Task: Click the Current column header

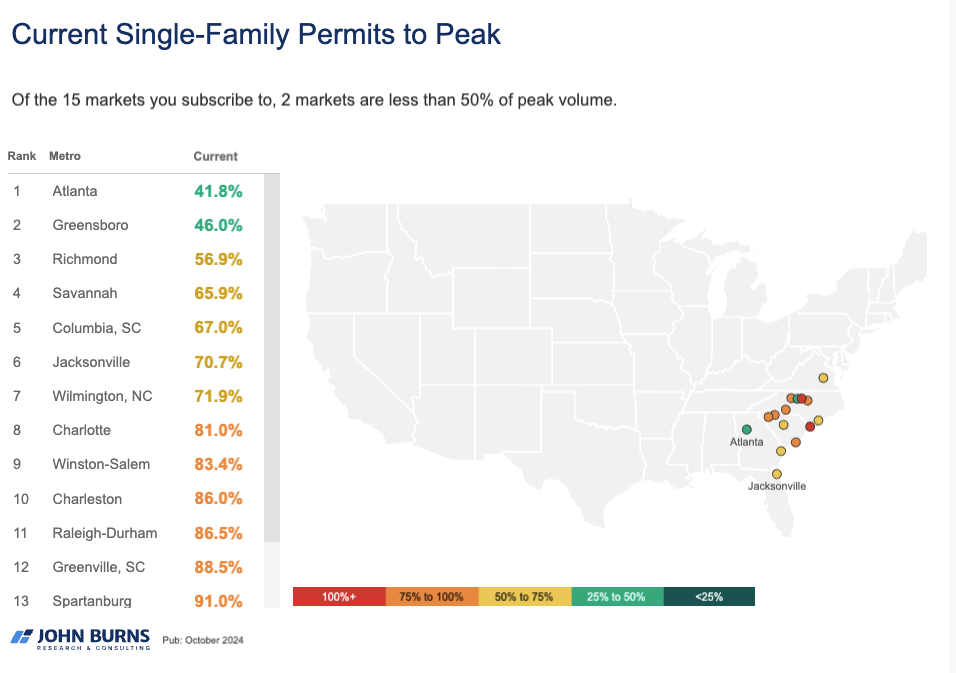Action: (215, 156)
